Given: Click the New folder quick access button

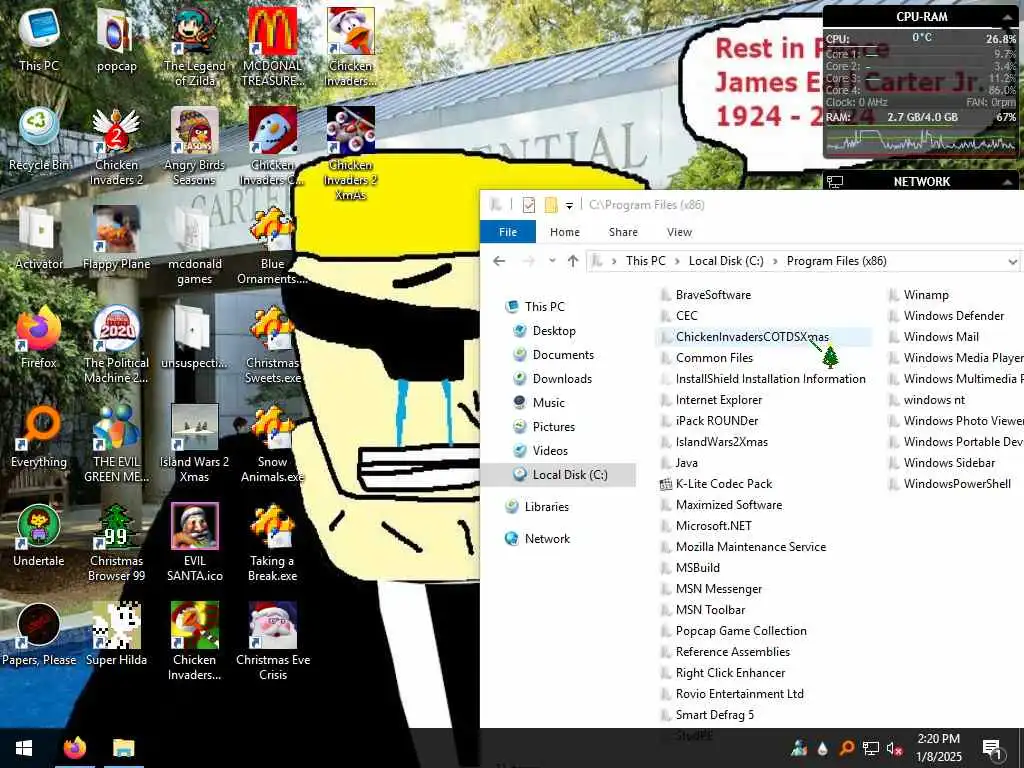Looking at the screenshot, I should pos(551,205).
